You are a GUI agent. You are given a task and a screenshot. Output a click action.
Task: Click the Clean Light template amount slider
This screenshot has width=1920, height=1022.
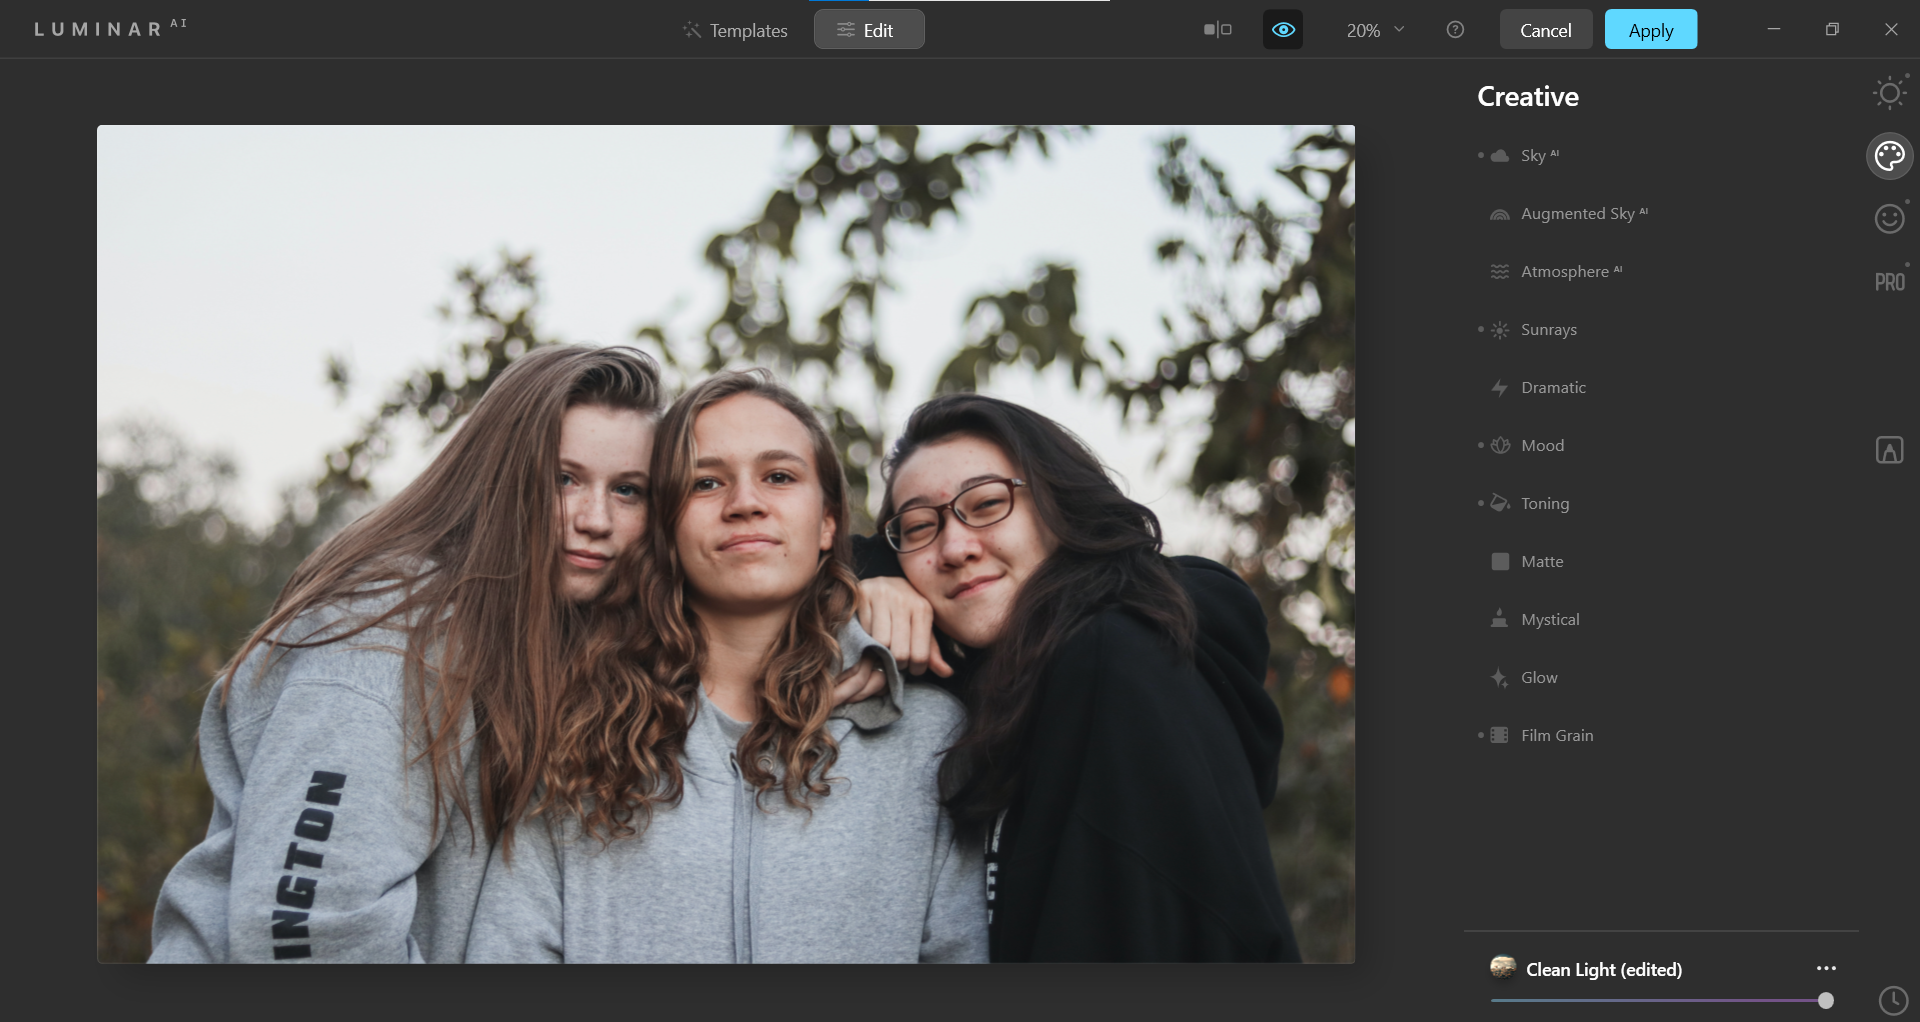(1658, 1000)
